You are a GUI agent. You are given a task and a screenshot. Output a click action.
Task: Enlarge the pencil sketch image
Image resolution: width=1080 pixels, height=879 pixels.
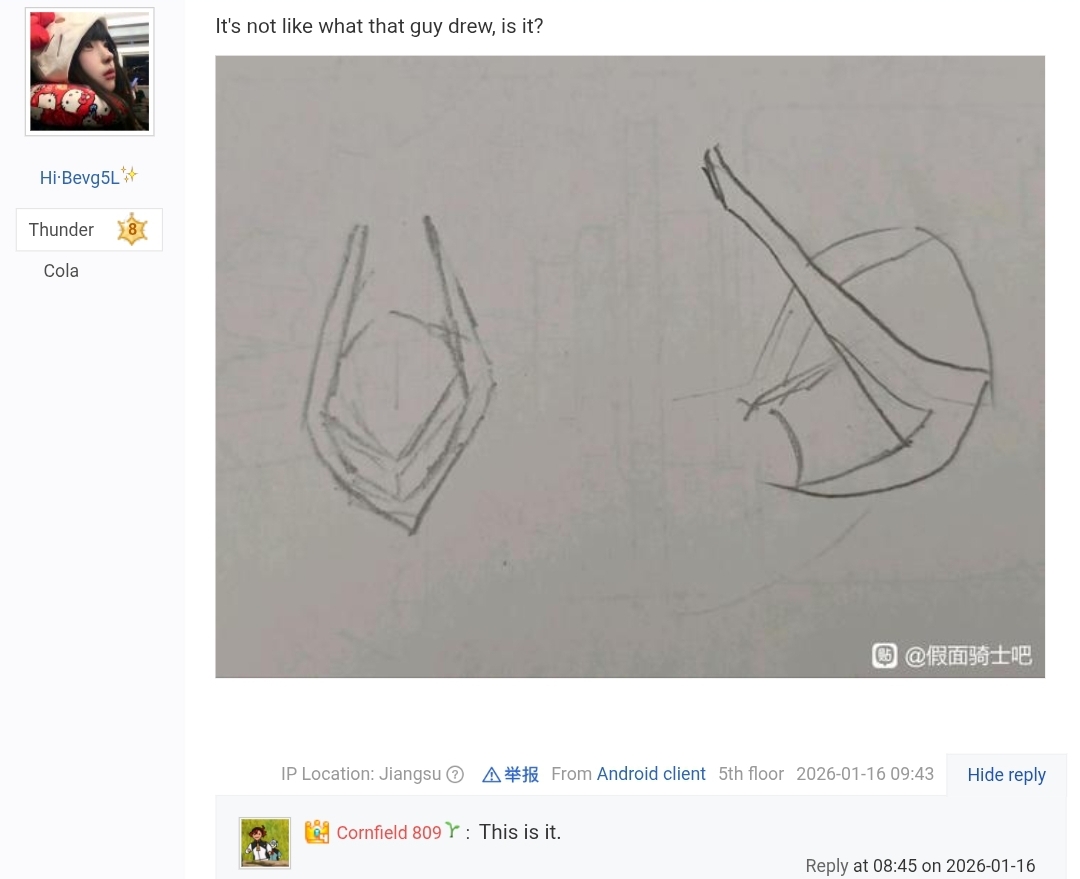tap(630, 366)
